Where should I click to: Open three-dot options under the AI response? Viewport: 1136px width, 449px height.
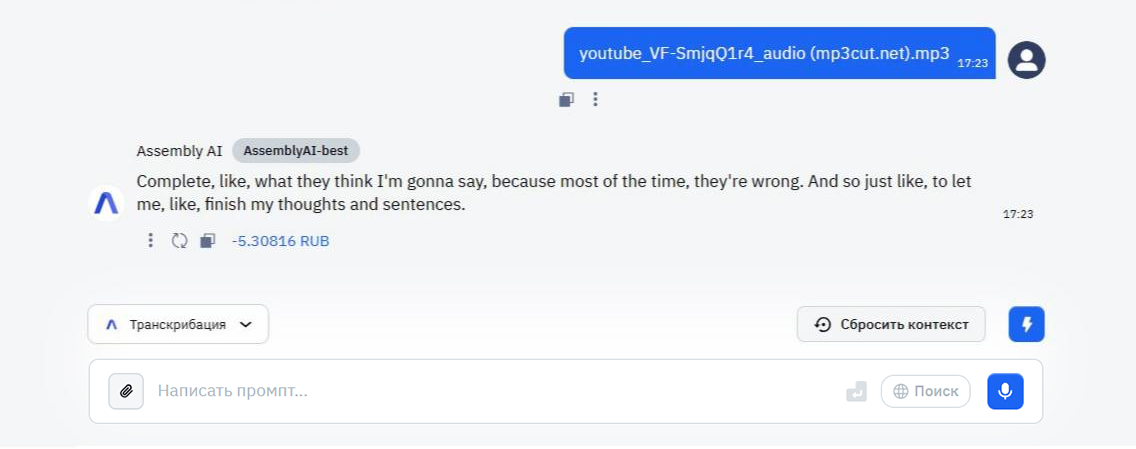point(150,241)
